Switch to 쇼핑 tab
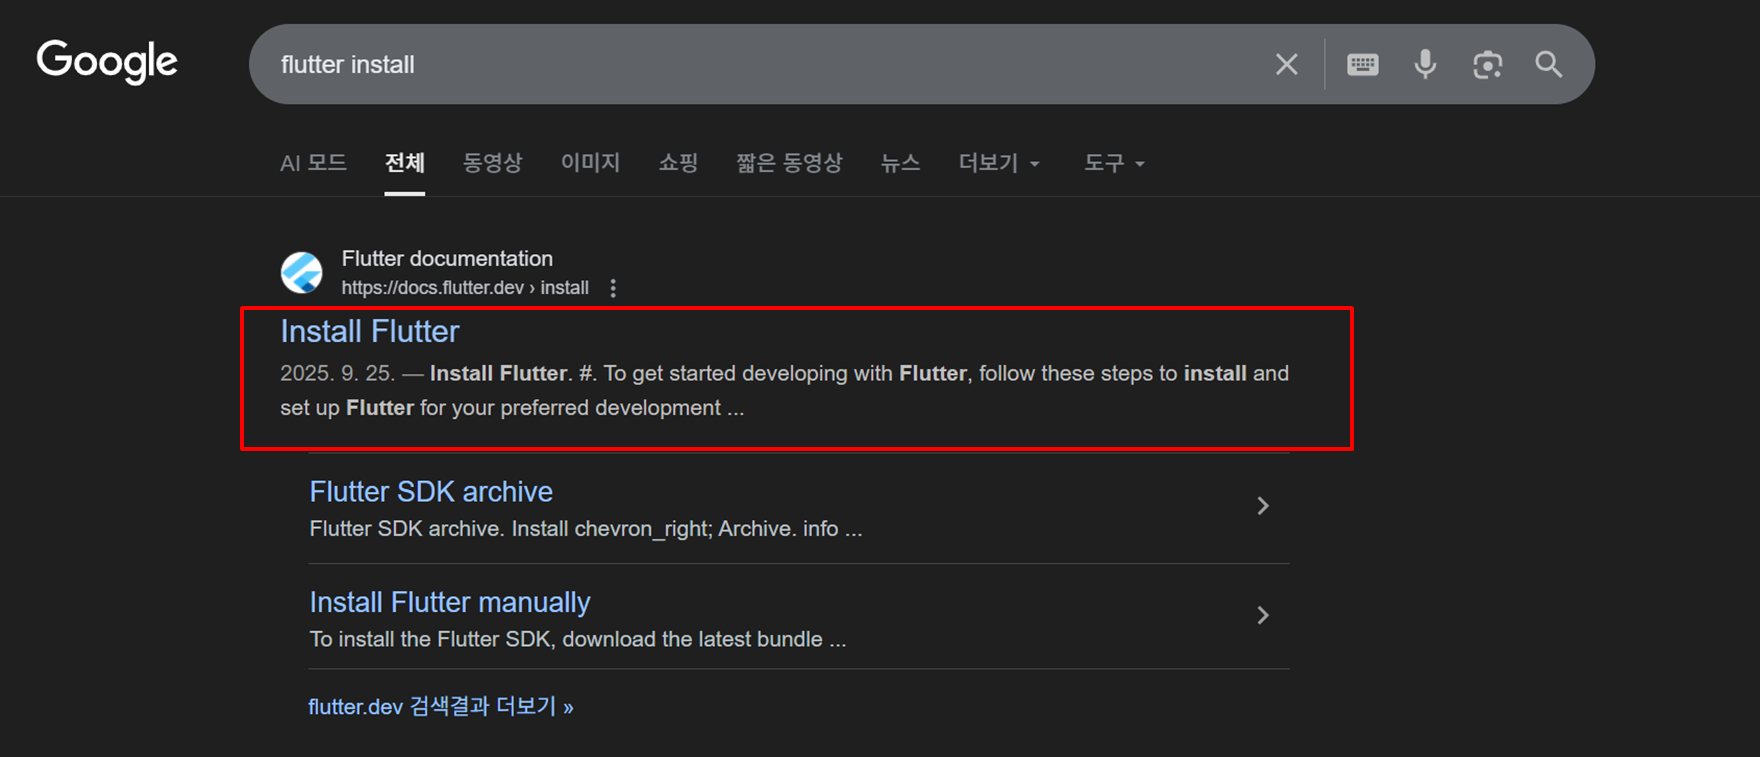This screenshot has height=757, width=1760. pos(678,163)
